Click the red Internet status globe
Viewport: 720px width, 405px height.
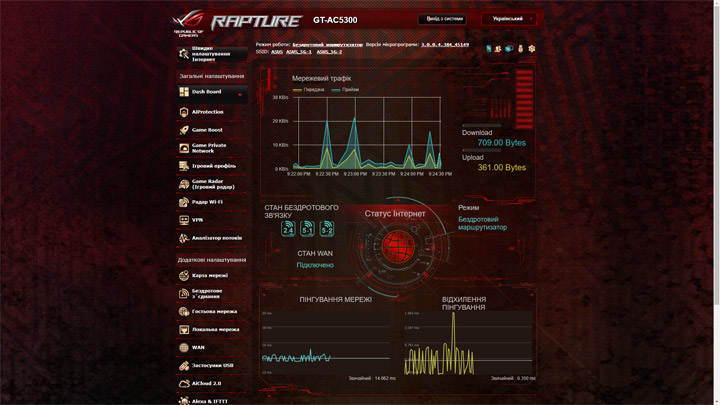click(x=398, y=247)
